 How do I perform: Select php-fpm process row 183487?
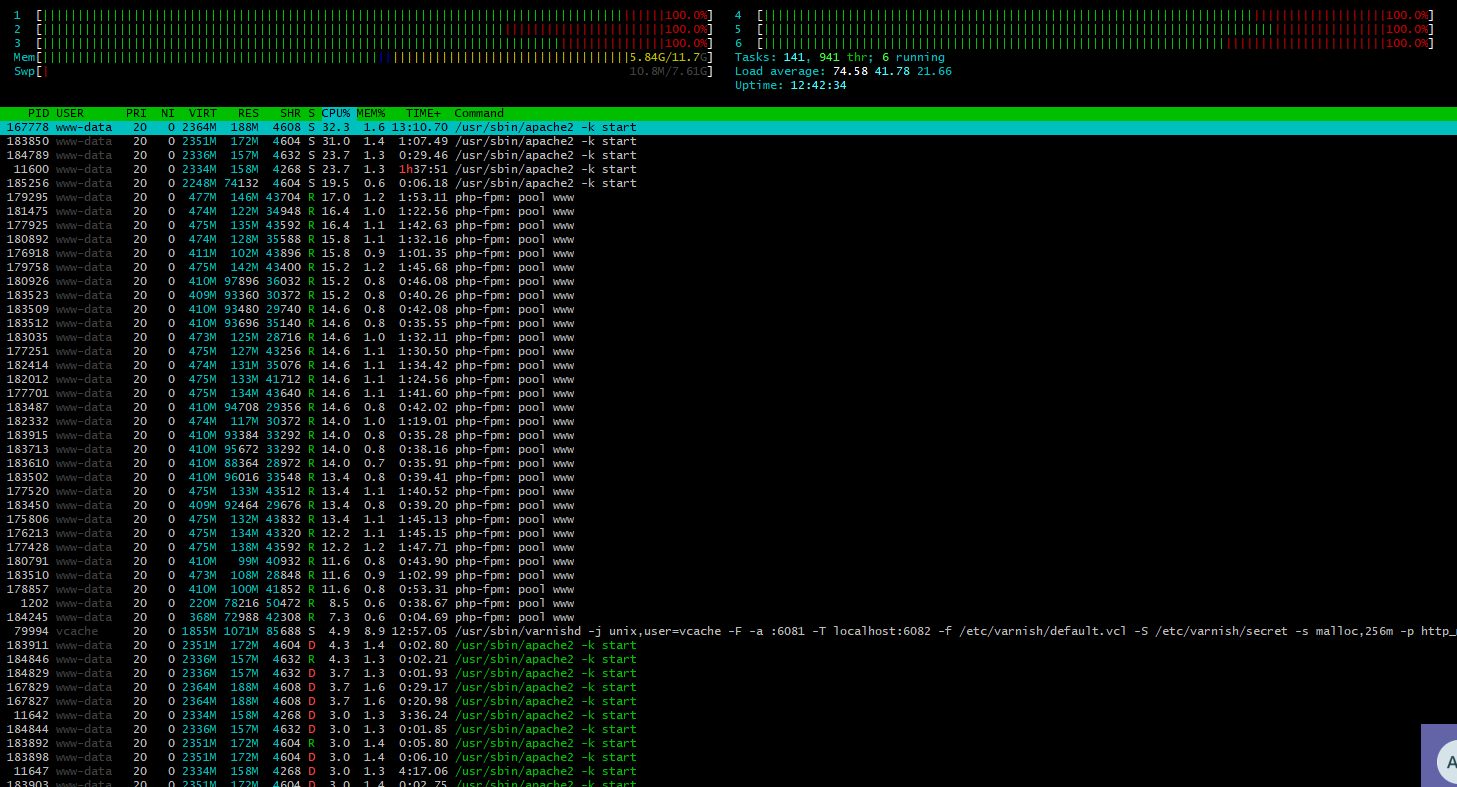[x=728, y=407]
